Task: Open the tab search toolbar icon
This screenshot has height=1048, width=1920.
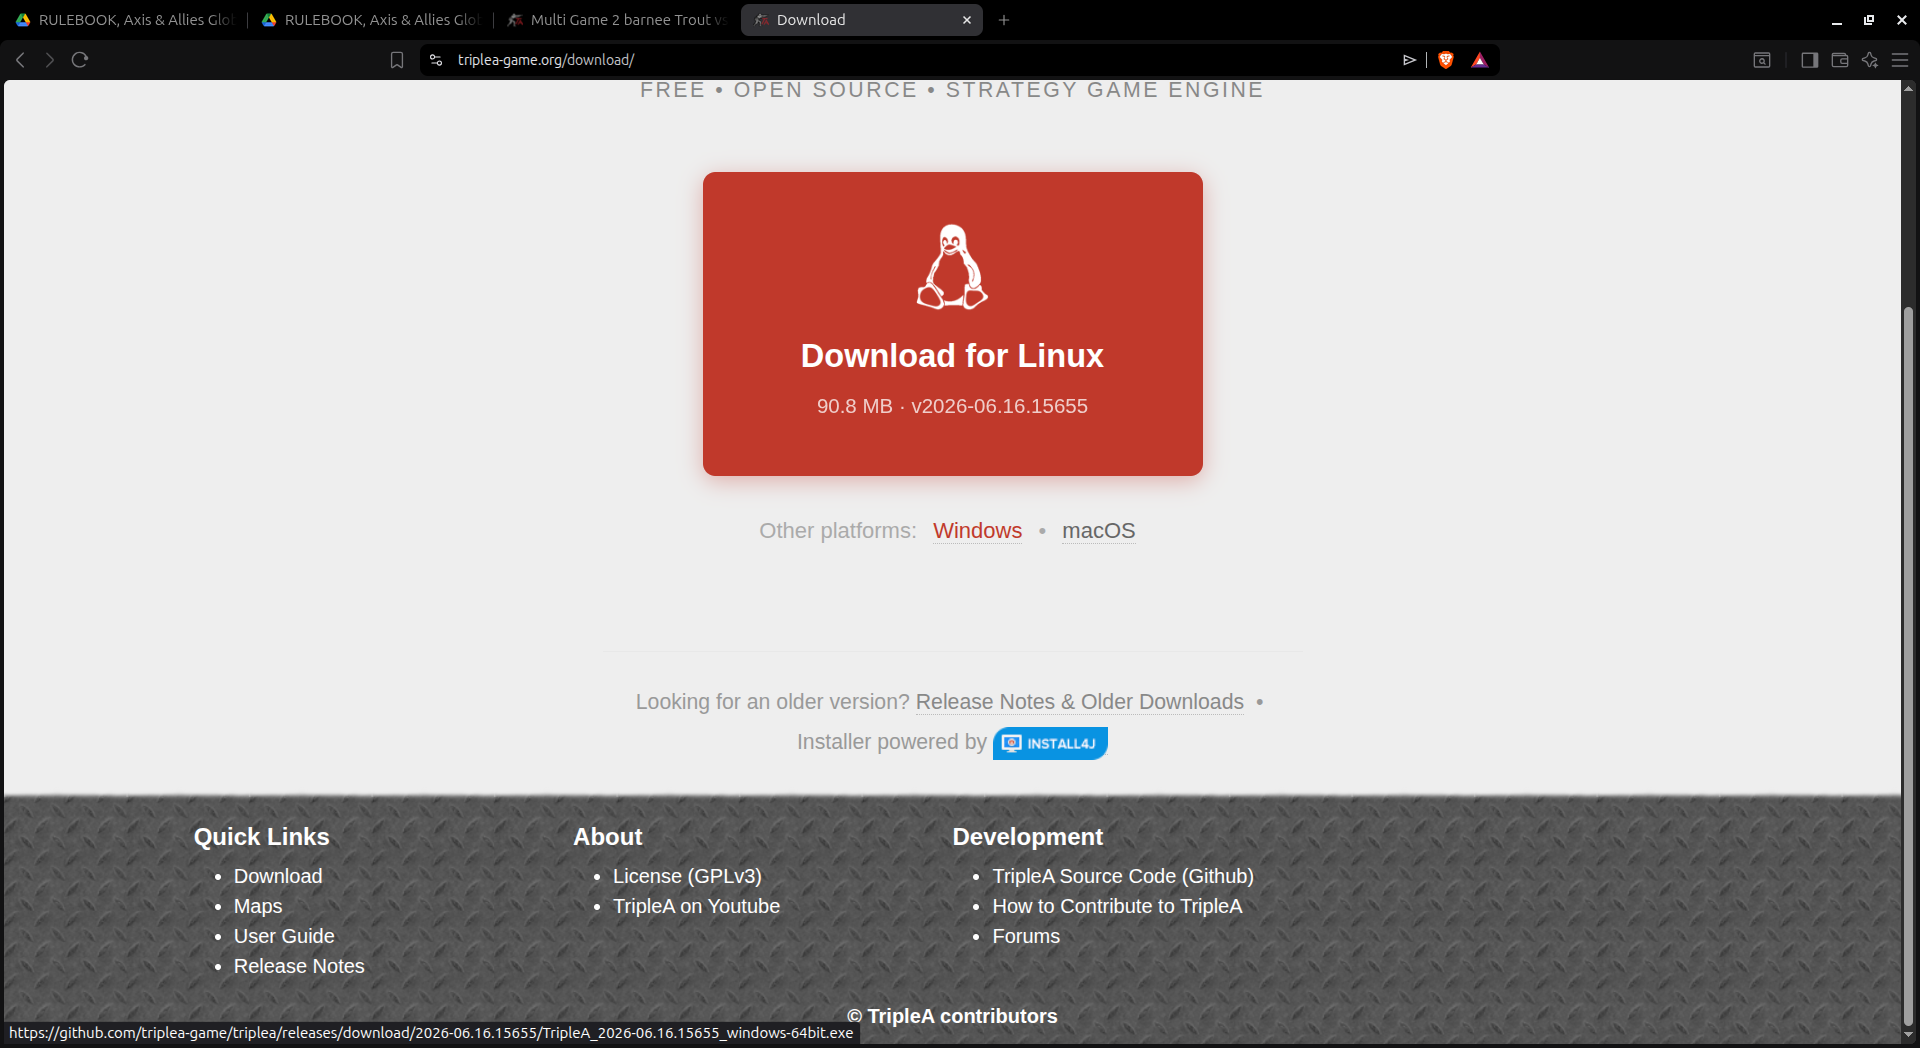Action: 1762,60
